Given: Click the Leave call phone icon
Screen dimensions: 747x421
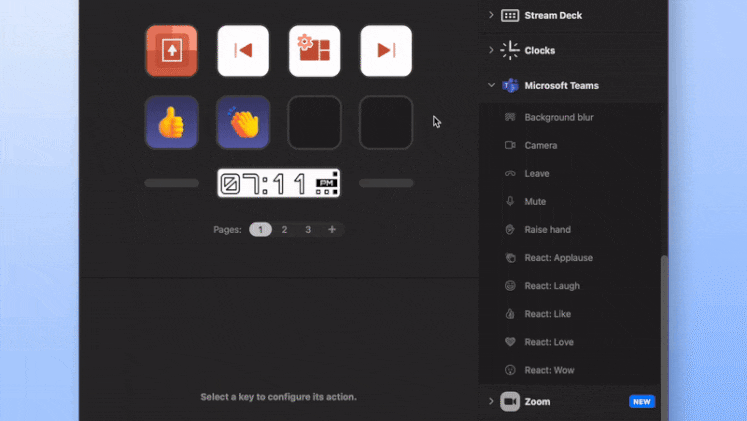Looking at the screenshot, I should coord(510,173).
